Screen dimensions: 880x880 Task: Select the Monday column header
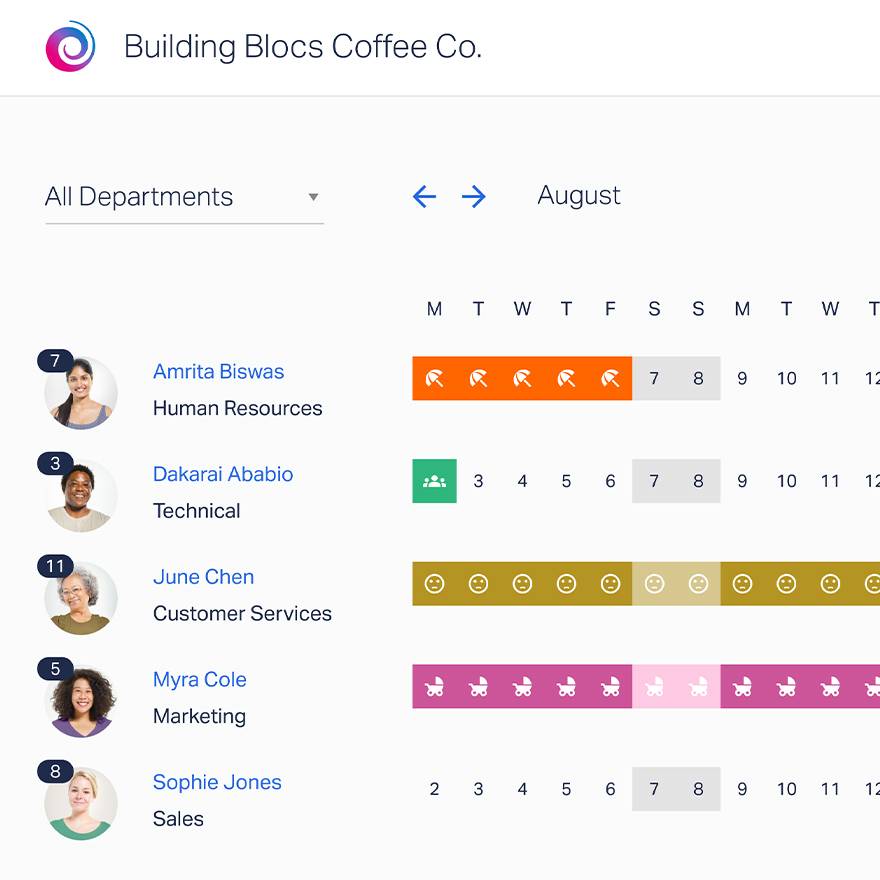click(434, 309)
